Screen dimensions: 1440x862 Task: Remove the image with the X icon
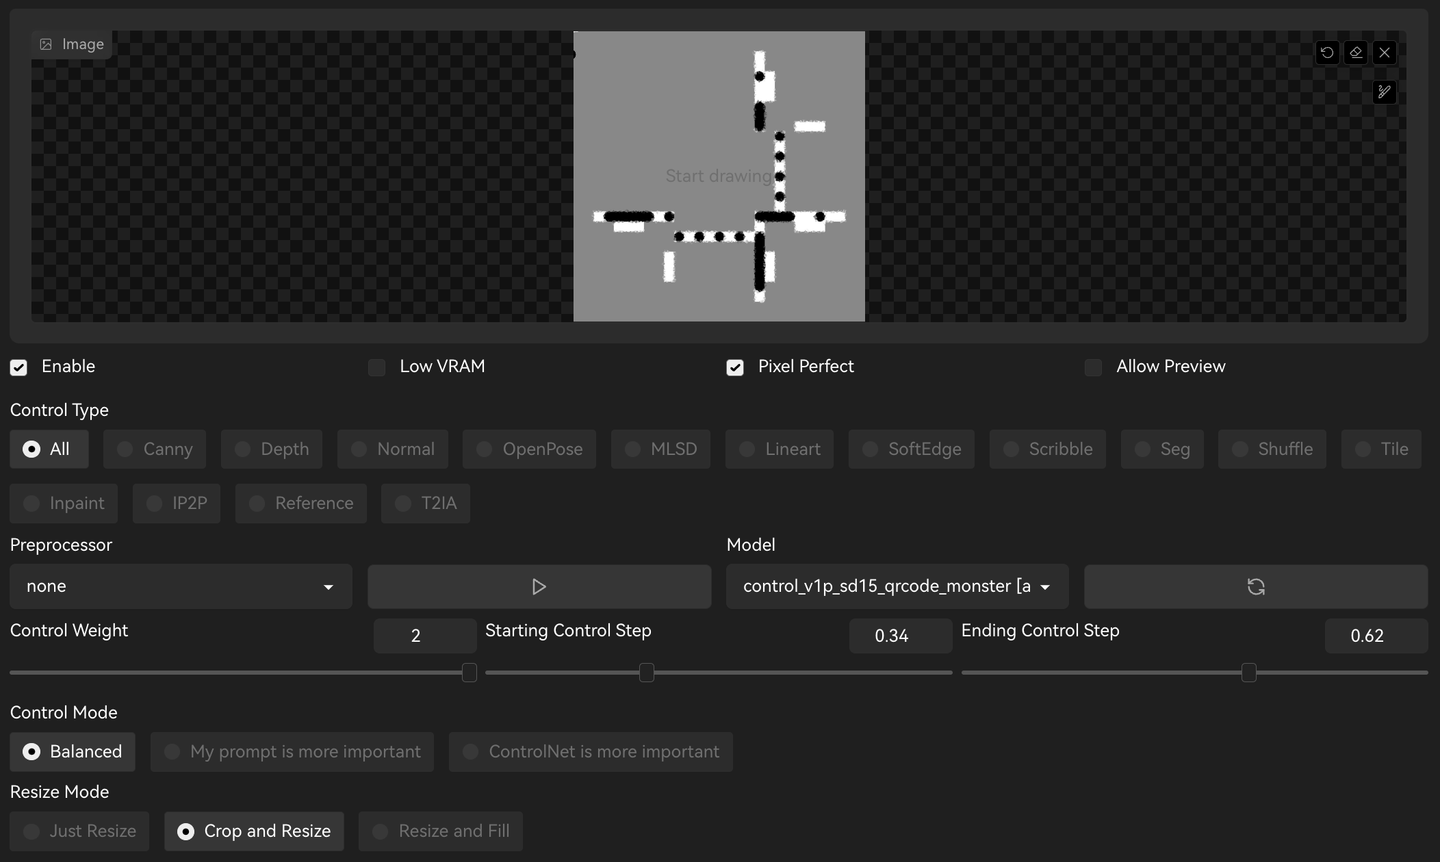point(1384,52)
